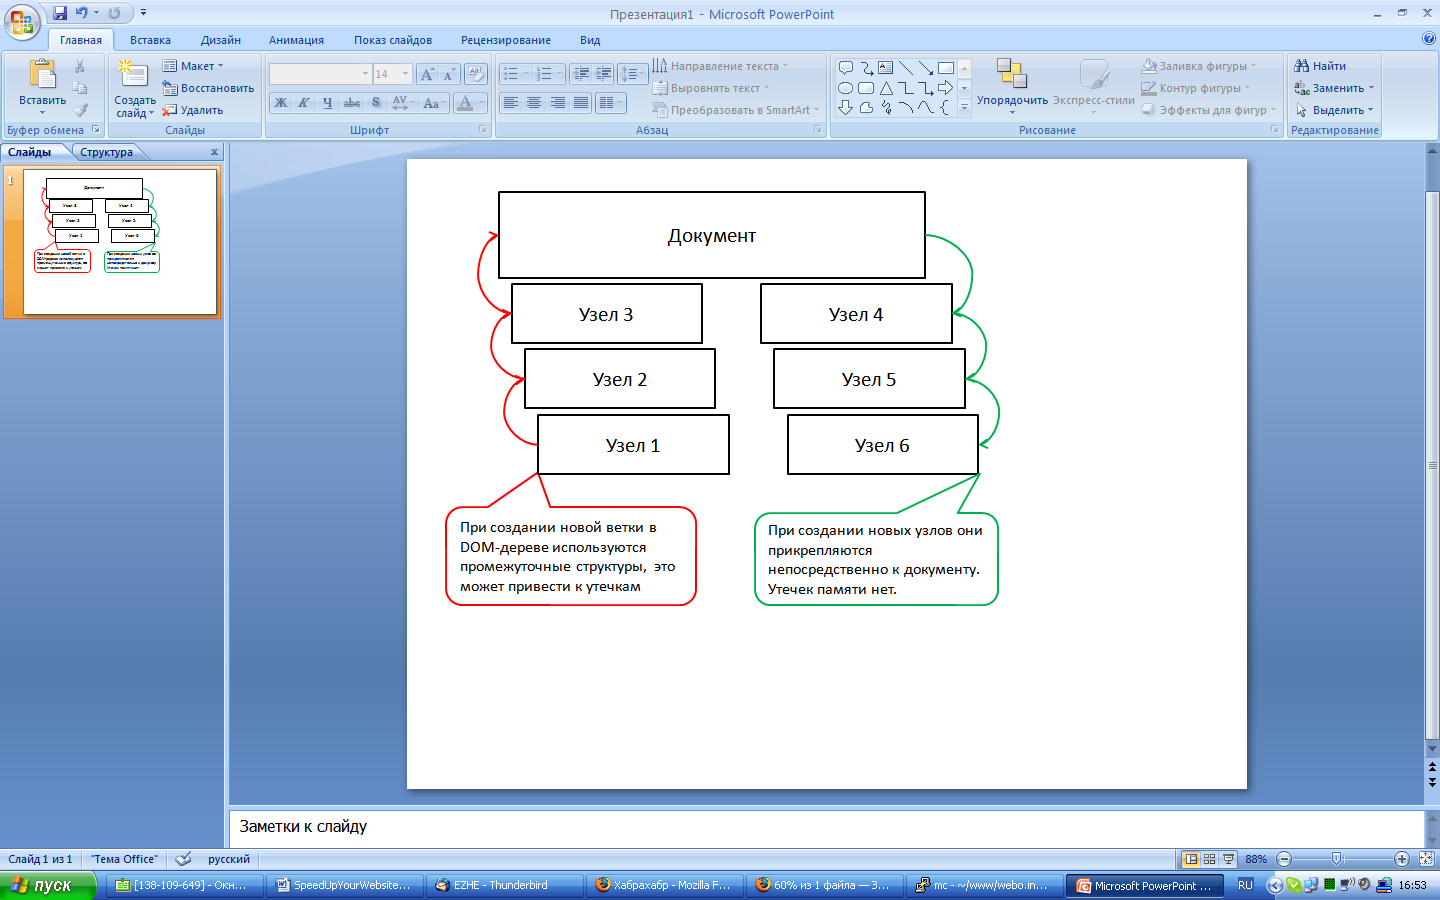1440x900 pixels.
Task: Toggle bold (Ж) formatting
Action: pyautogui.click(x=281, y=103)
